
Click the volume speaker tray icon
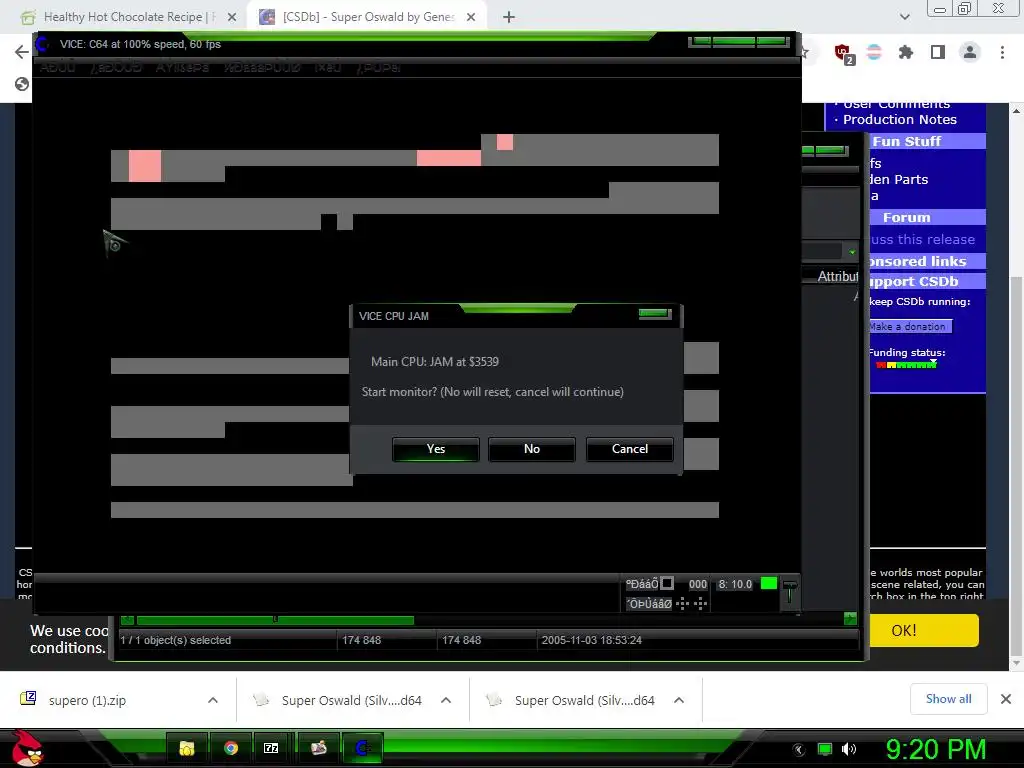click(x=849, y=749)
